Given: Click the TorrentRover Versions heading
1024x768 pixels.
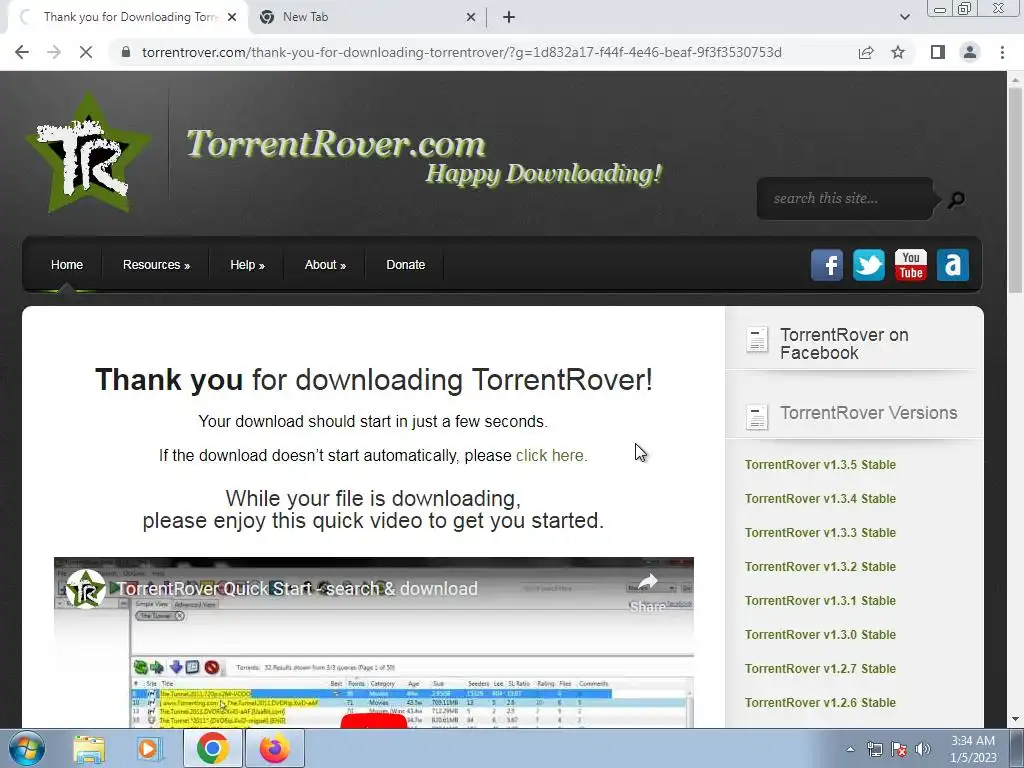Looking at the screenshot, I should 869,413.
